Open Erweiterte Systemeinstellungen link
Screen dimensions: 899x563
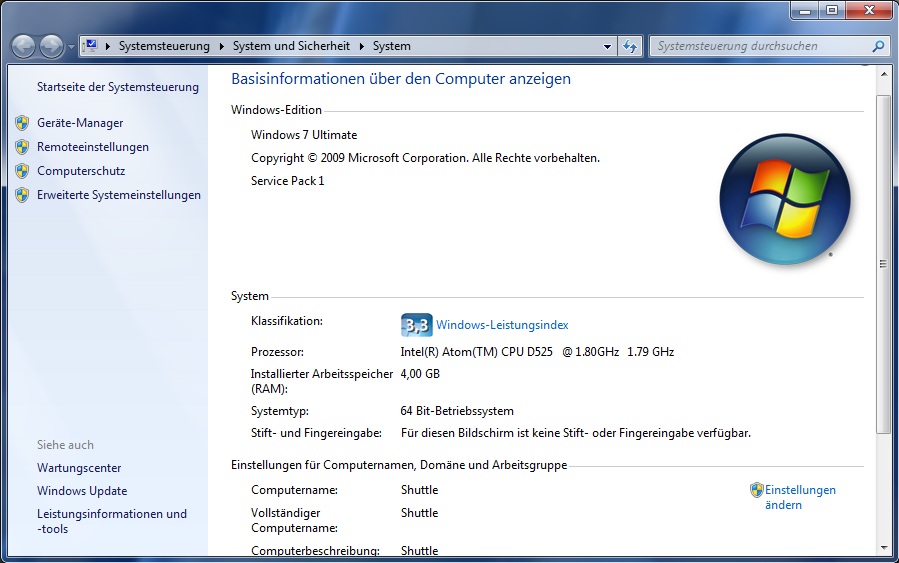pyautogui.click(x=119, y=195)
